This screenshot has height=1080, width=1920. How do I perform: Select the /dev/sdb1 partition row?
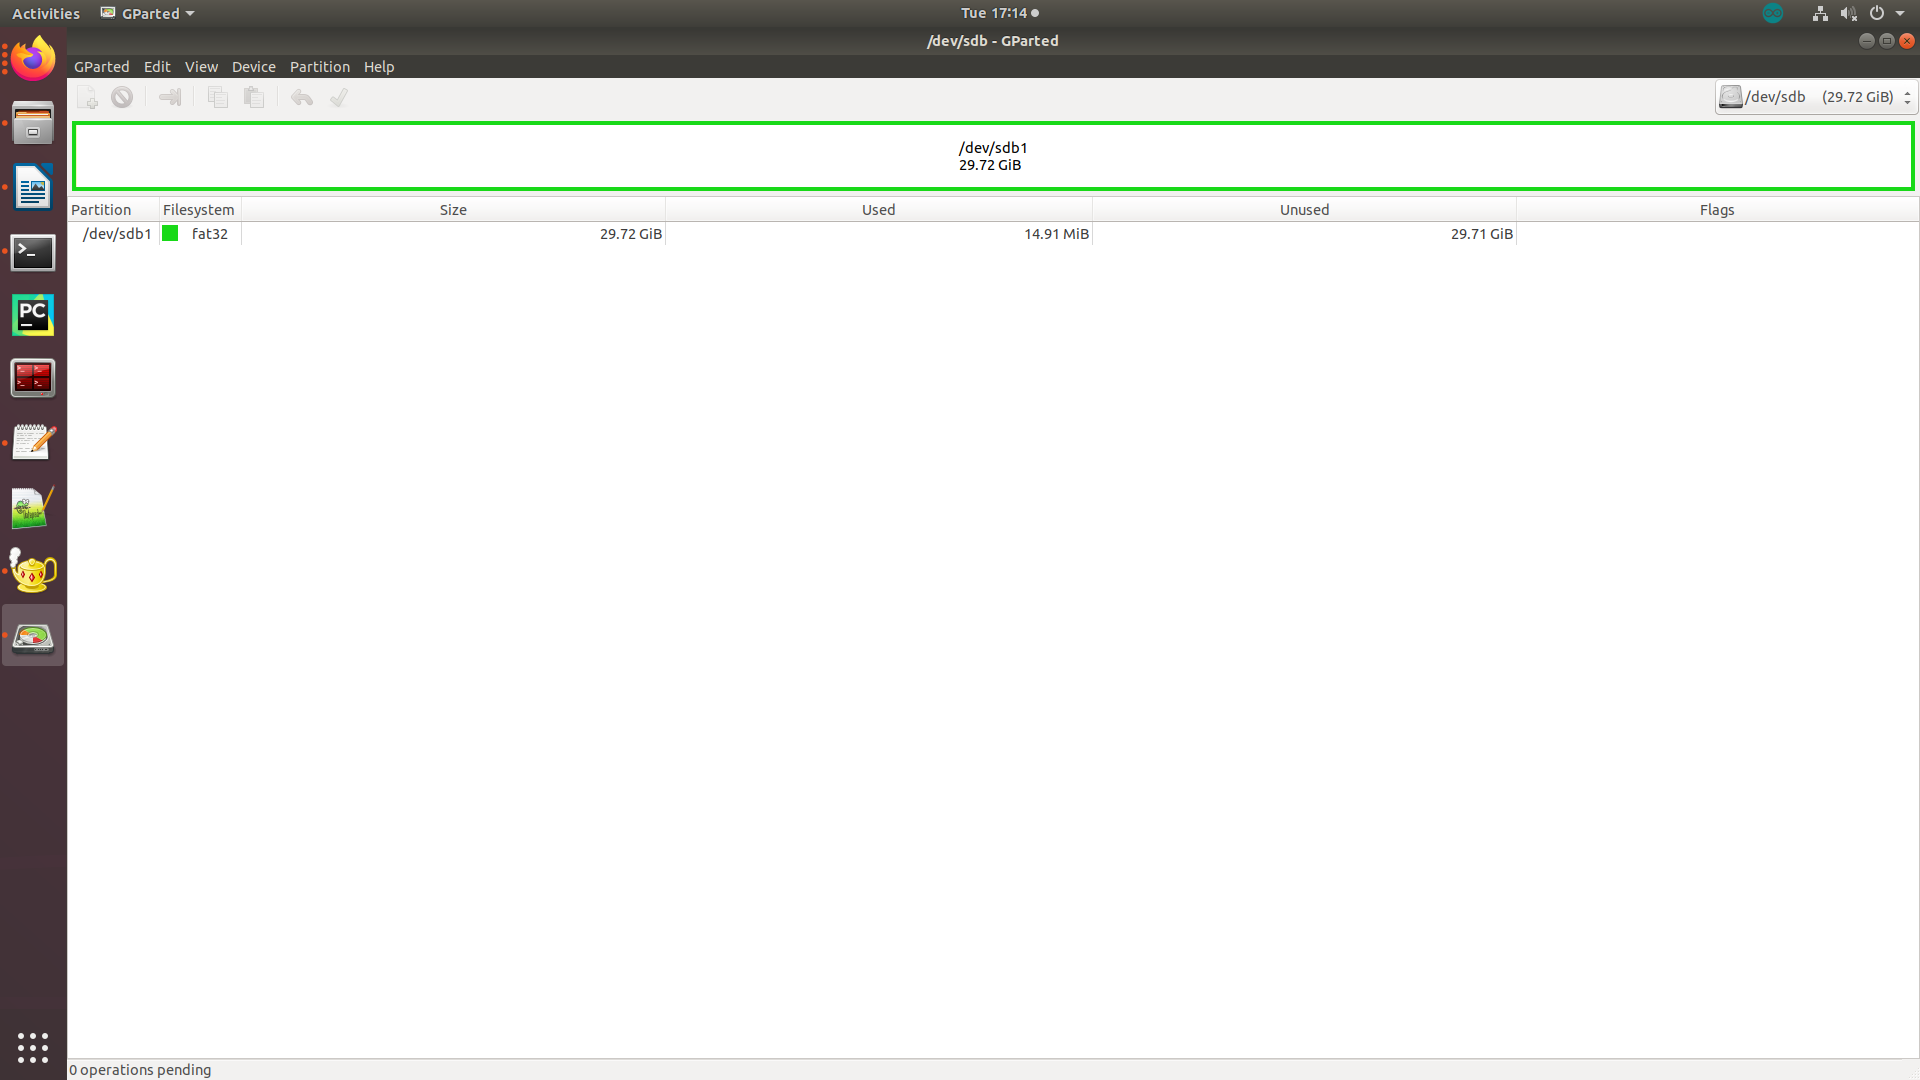(x=117, y=233)
